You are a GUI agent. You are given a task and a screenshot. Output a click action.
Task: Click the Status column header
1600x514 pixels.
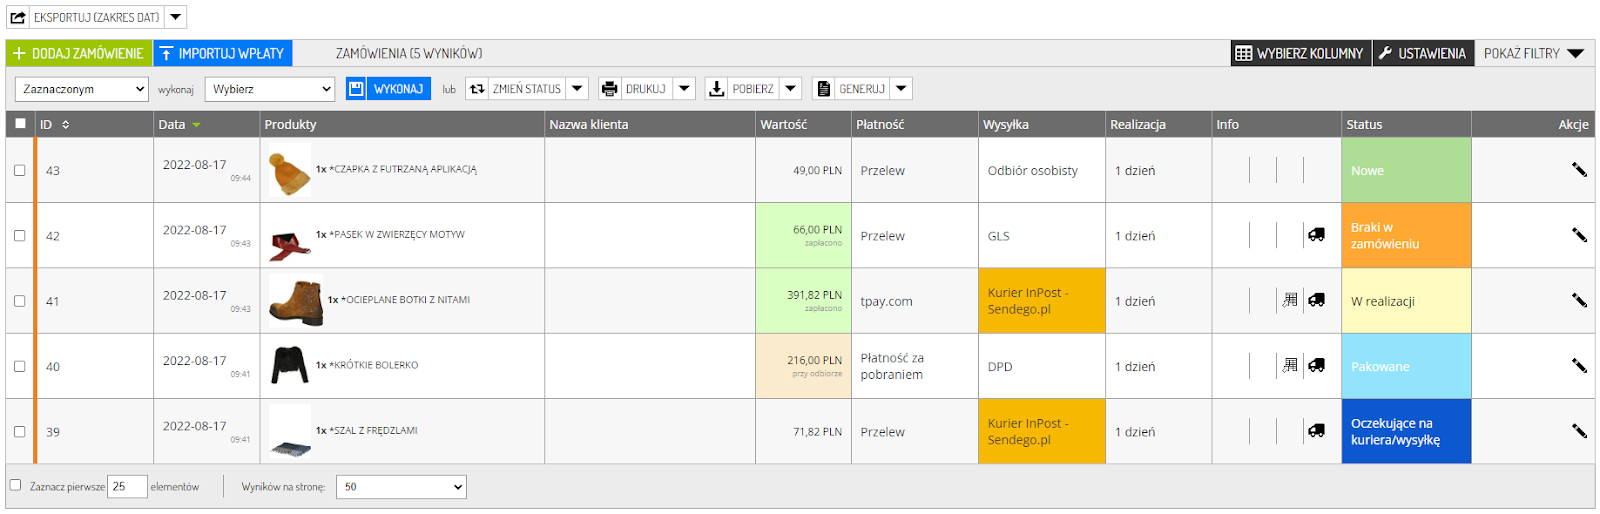tap(1406, 124)
